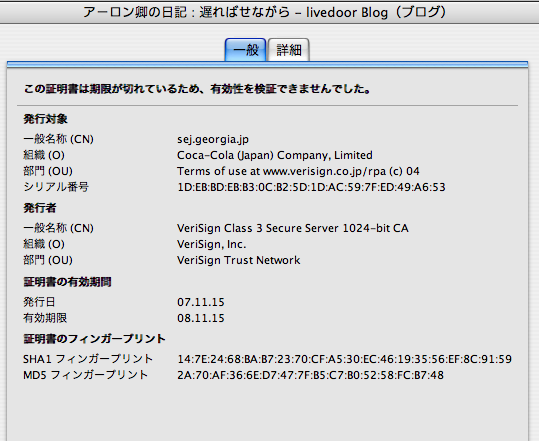Select the issuer organization VeriSign, Inc.
Viewport: 539px width, 441px height.
pos(211,244)
